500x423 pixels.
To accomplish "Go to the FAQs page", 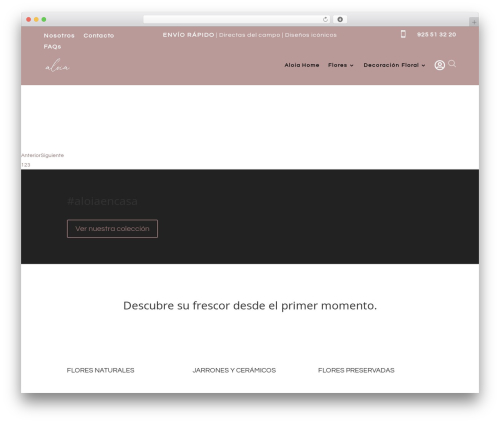I will click(52, 47).
